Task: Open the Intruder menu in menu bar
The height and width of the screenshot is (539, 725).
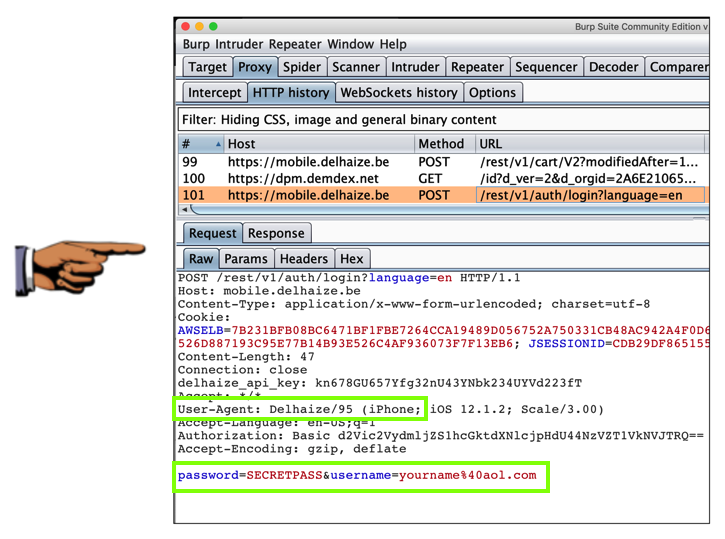Action: coord(239,44)
